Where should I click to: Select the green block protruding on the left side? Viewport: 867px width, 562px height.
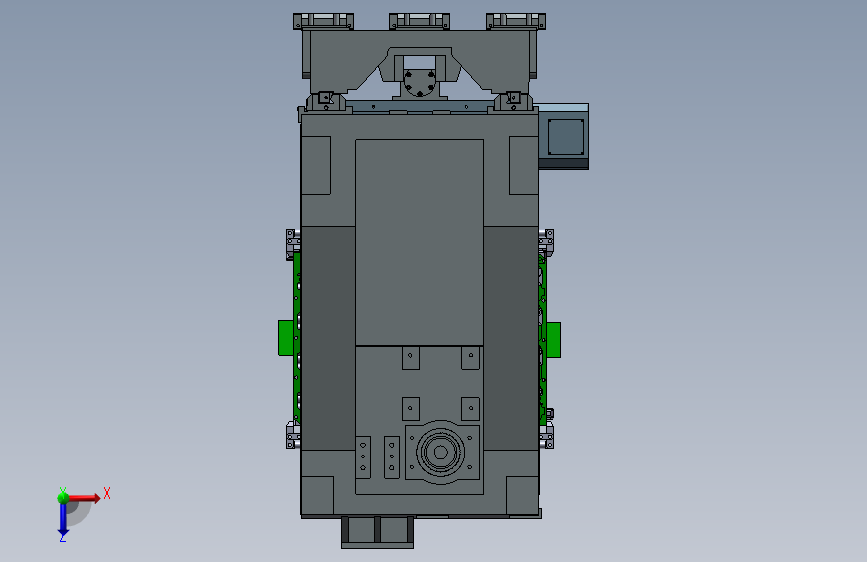285,337
